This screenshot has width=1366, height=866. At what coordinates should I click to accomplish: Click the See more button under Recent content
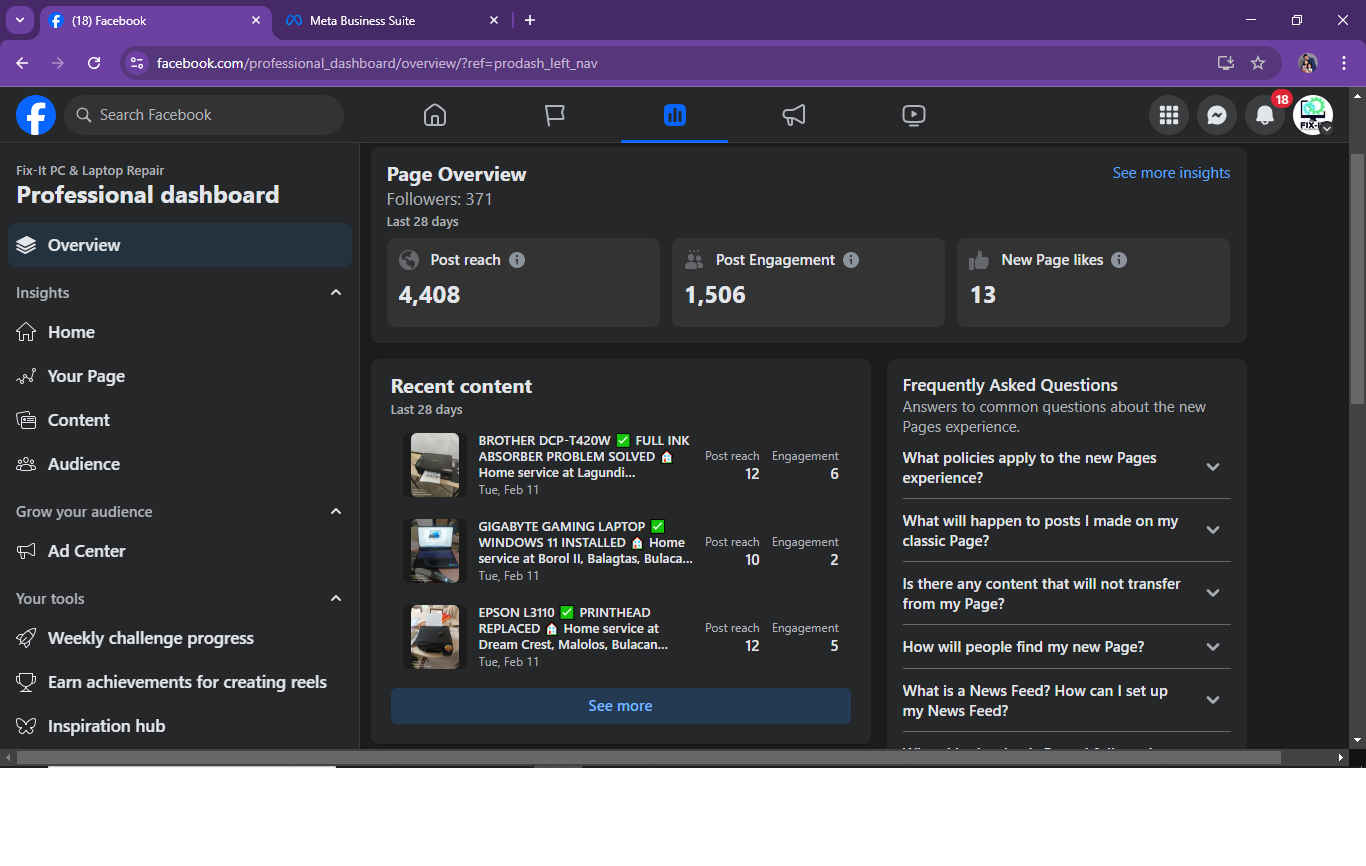tap(620, 706)
